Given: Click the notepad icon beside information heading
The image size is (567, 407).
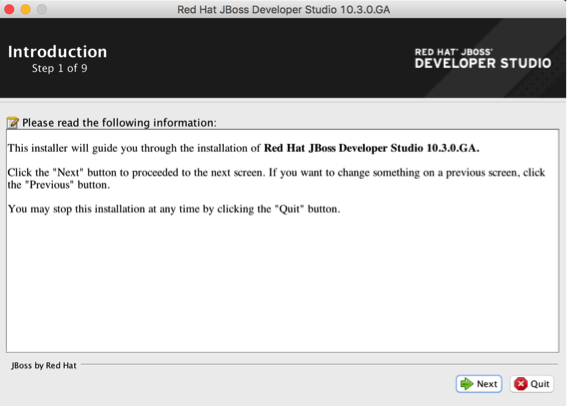Looking at the screenshot, I should tap(13, 123).
